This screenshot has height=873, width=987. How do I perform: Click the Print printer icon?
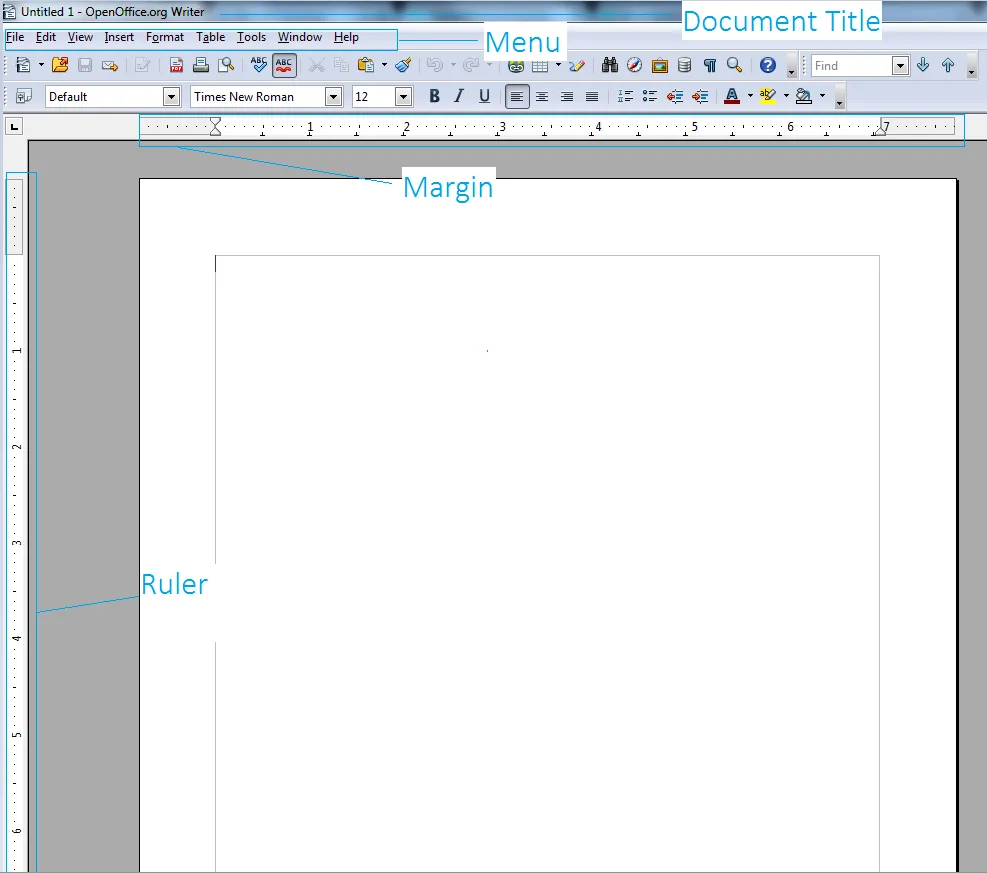201,65
